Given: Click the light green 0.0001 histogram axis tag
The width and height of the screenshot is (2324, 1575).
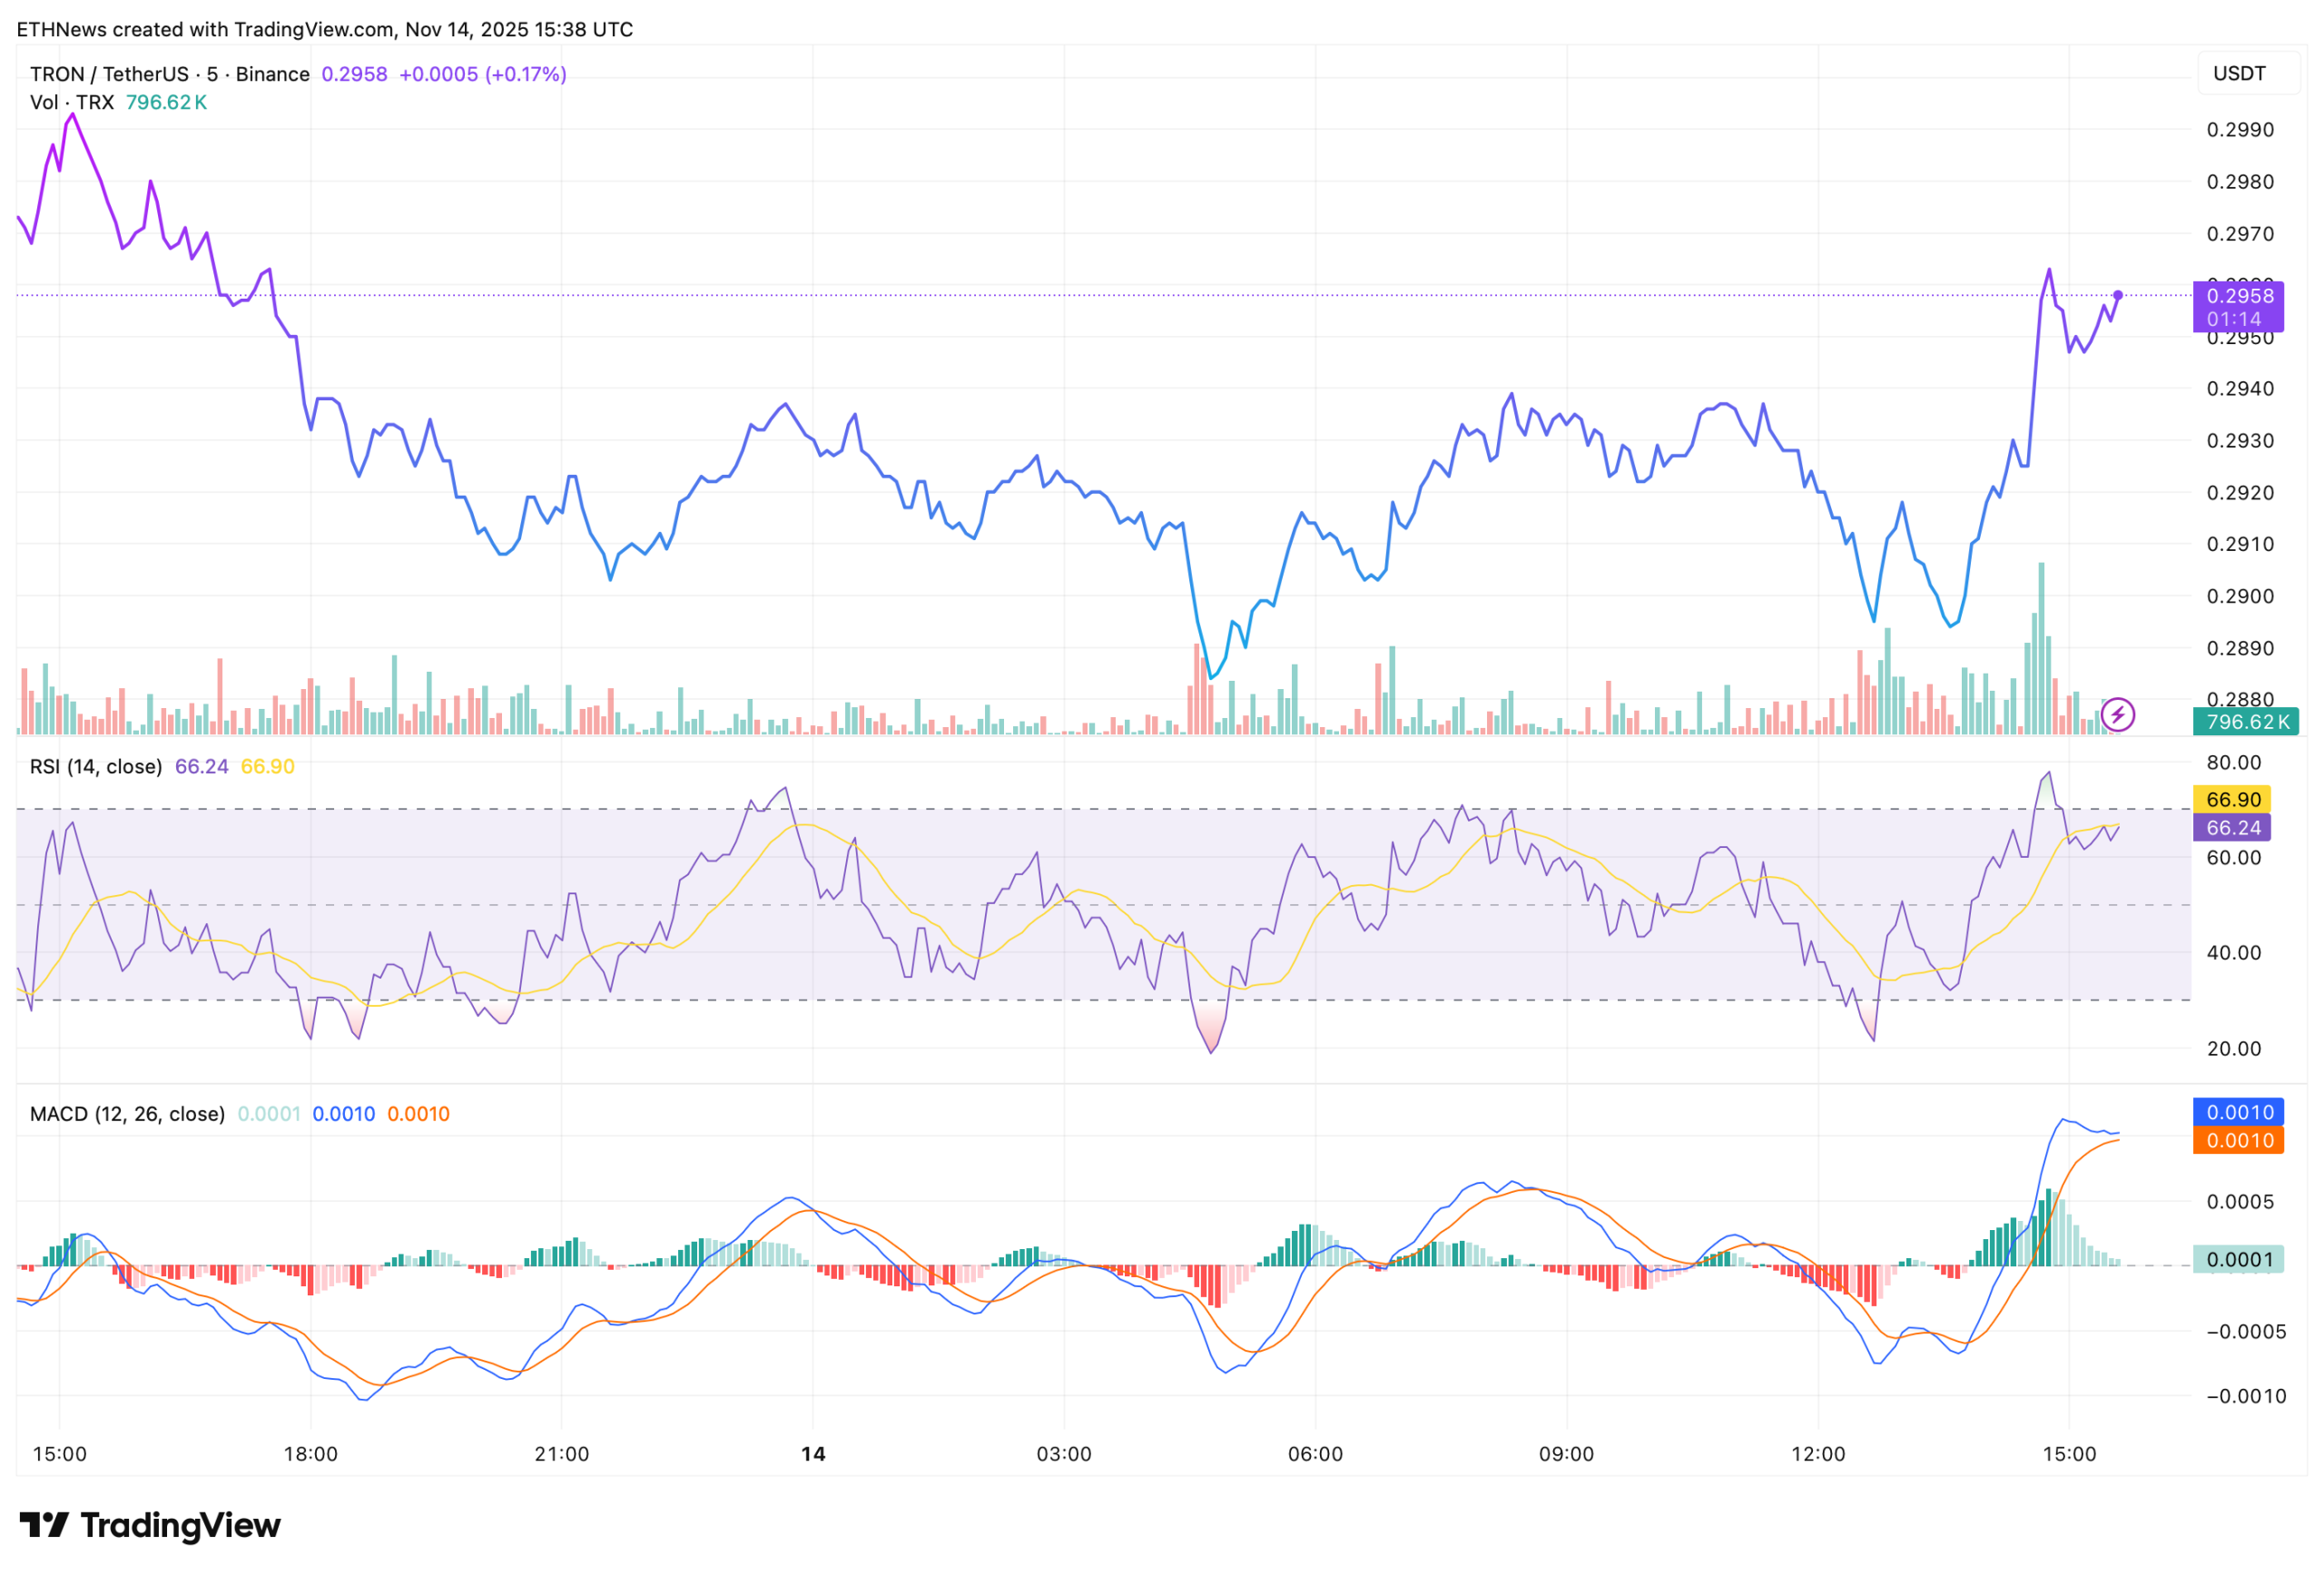Looking at the screenshot, I should [2238, 1259].
